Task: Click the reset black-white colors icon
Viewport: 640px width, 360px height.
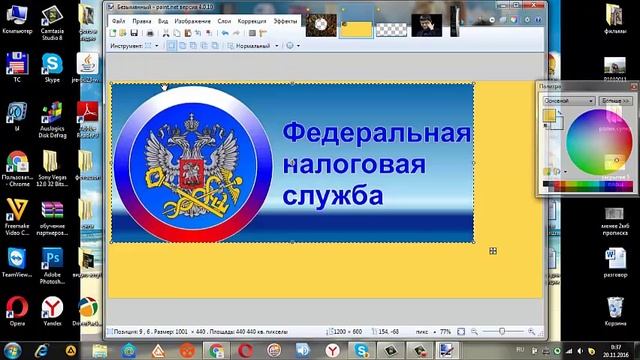Action: pyautogui.click(x=546, y=127)
